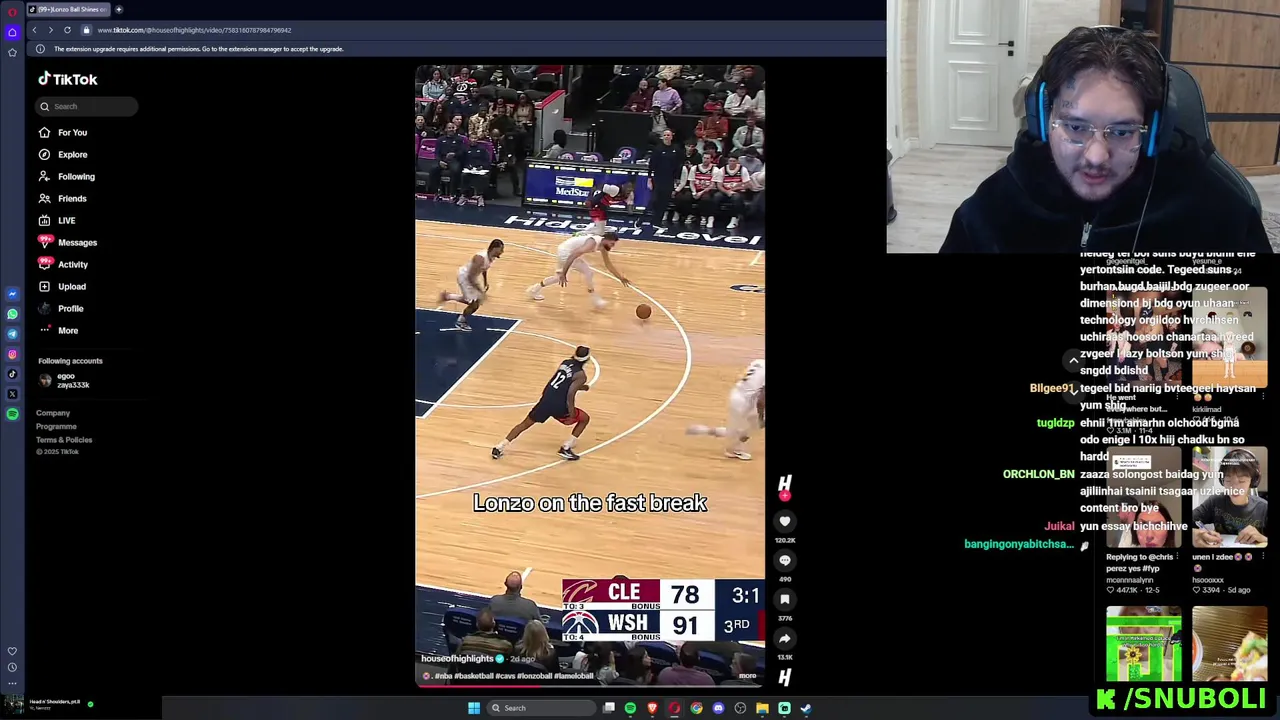Open the For You feed
The height and width of the screenshot is (720, 1280).
pos(63,132)
